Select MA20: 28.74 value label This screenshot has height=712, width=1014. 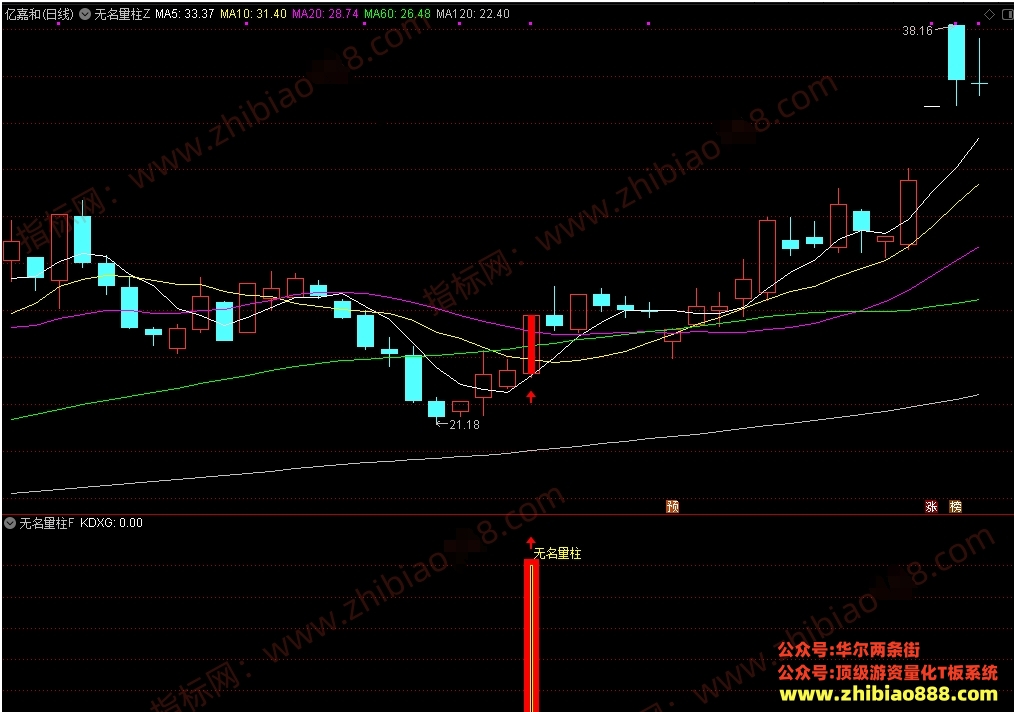[325, 14]
